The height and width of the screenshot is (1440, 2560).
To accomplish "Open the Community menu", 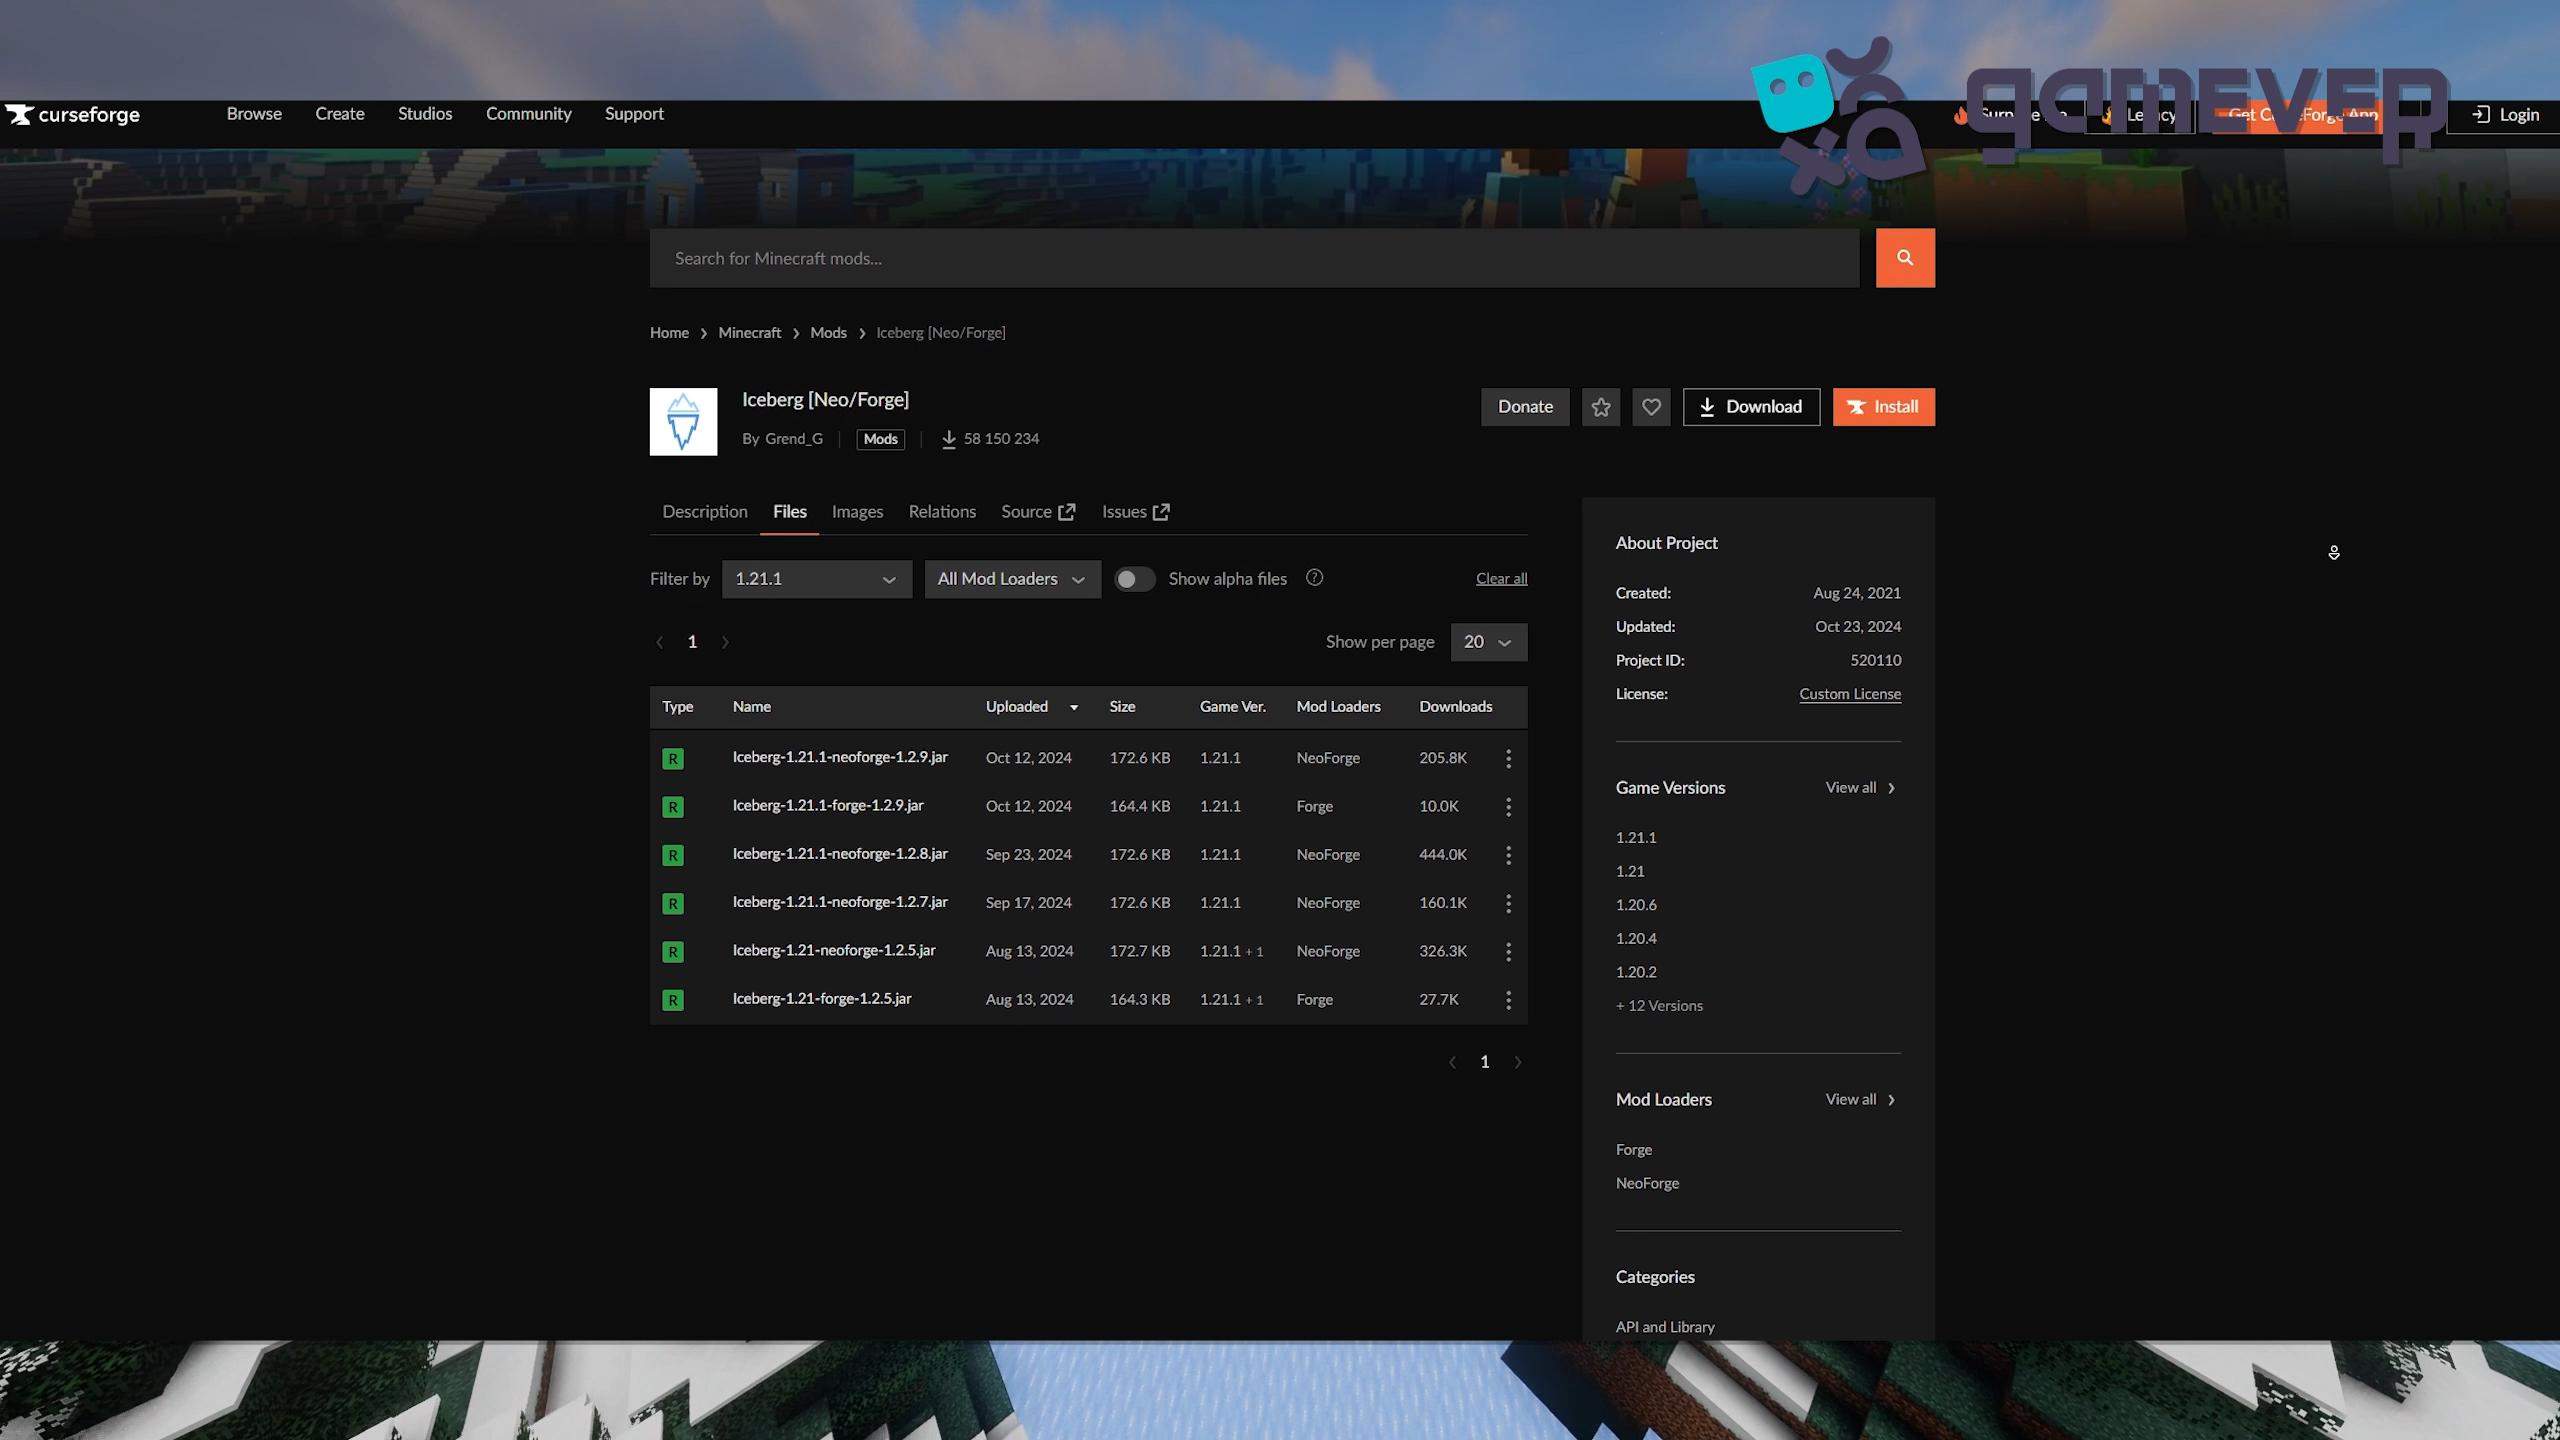I will [x=529, y=113].
